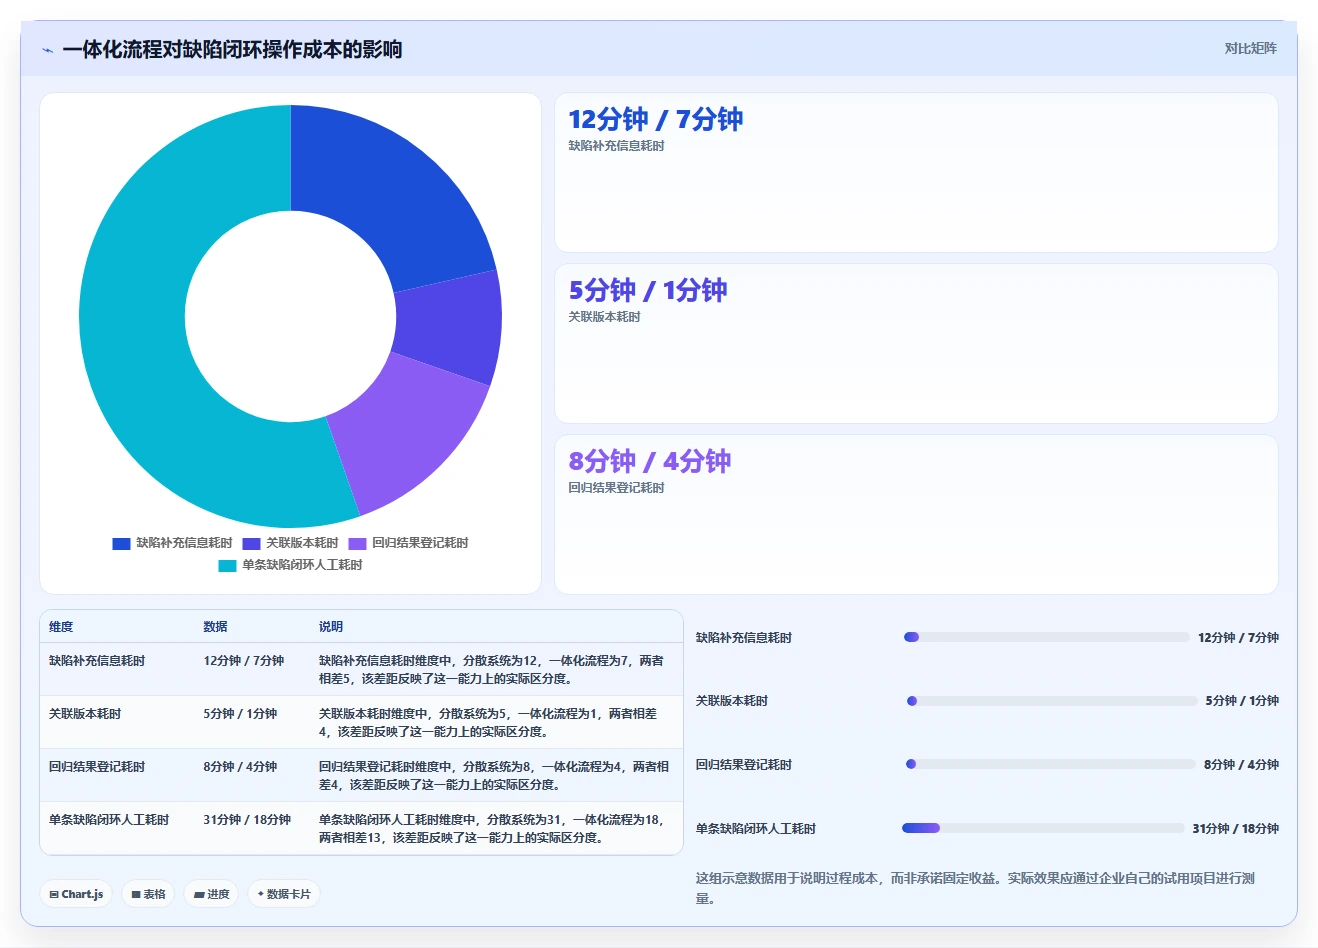Click progress bar for 关联版本耗时
The image size is (1318, 948).
click(1051, 701)
